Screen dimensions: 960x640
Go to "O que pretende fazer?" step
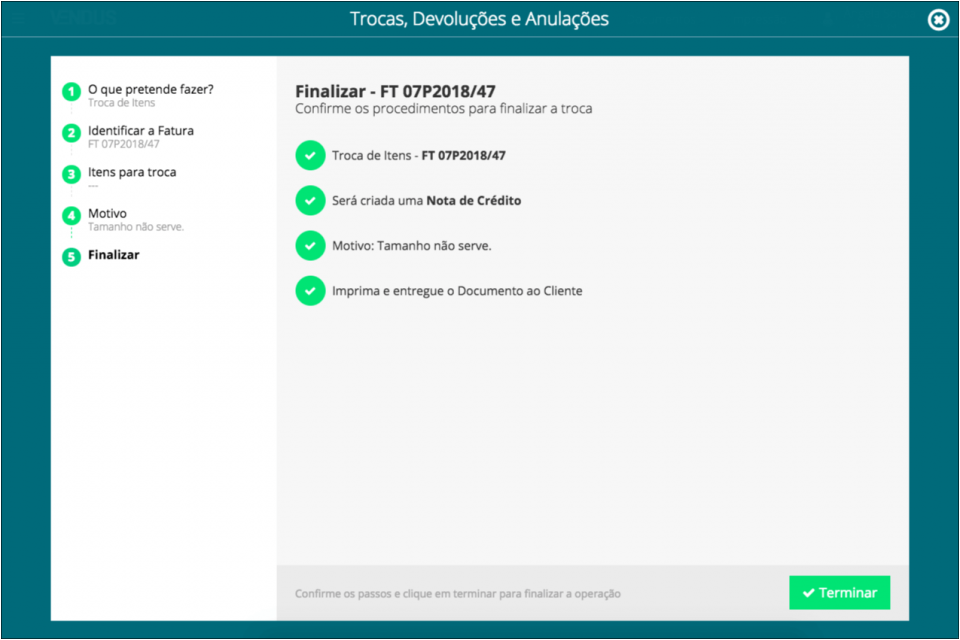click(150, 89)
